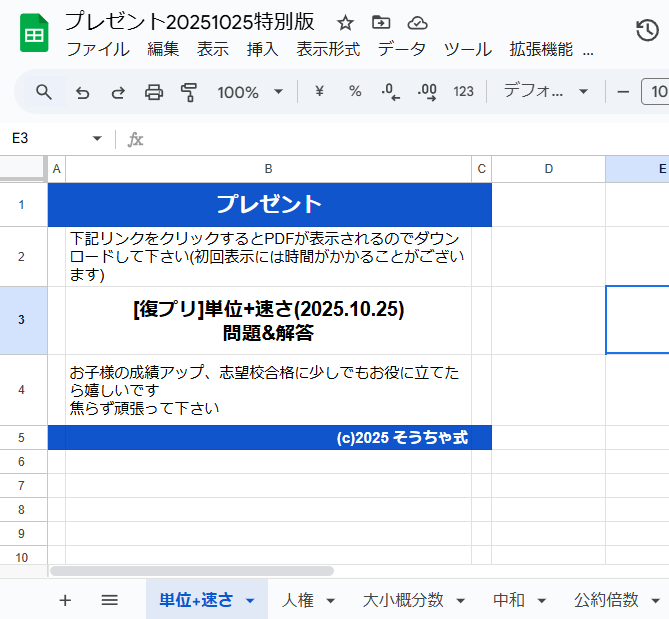Expand the name box dropdown arrow

[97, 138]
